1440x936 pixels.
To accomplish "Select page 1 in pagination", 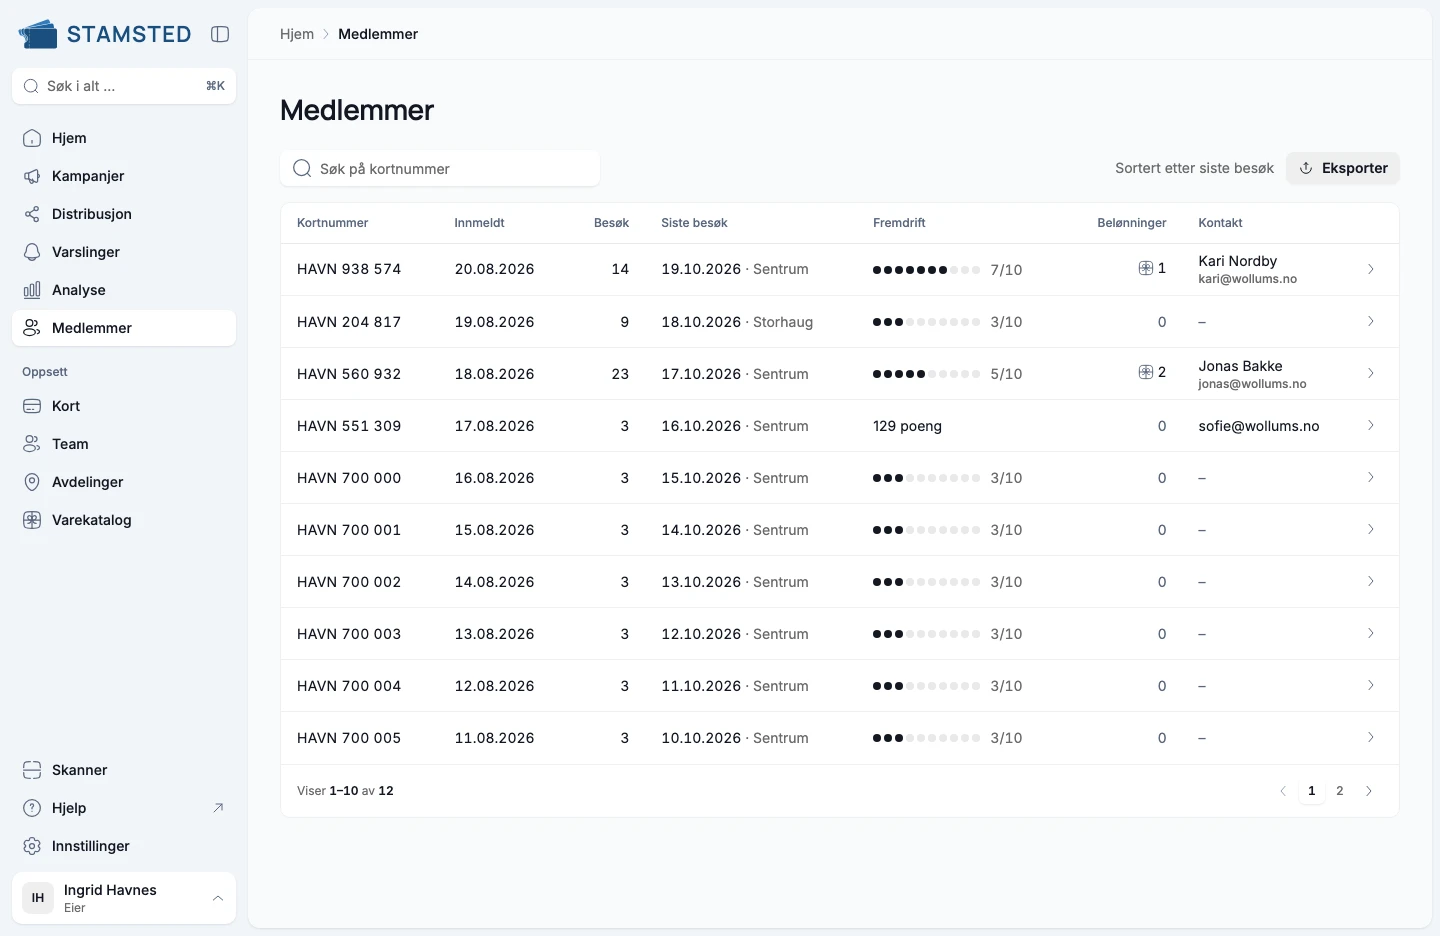I will [1312, 791].
